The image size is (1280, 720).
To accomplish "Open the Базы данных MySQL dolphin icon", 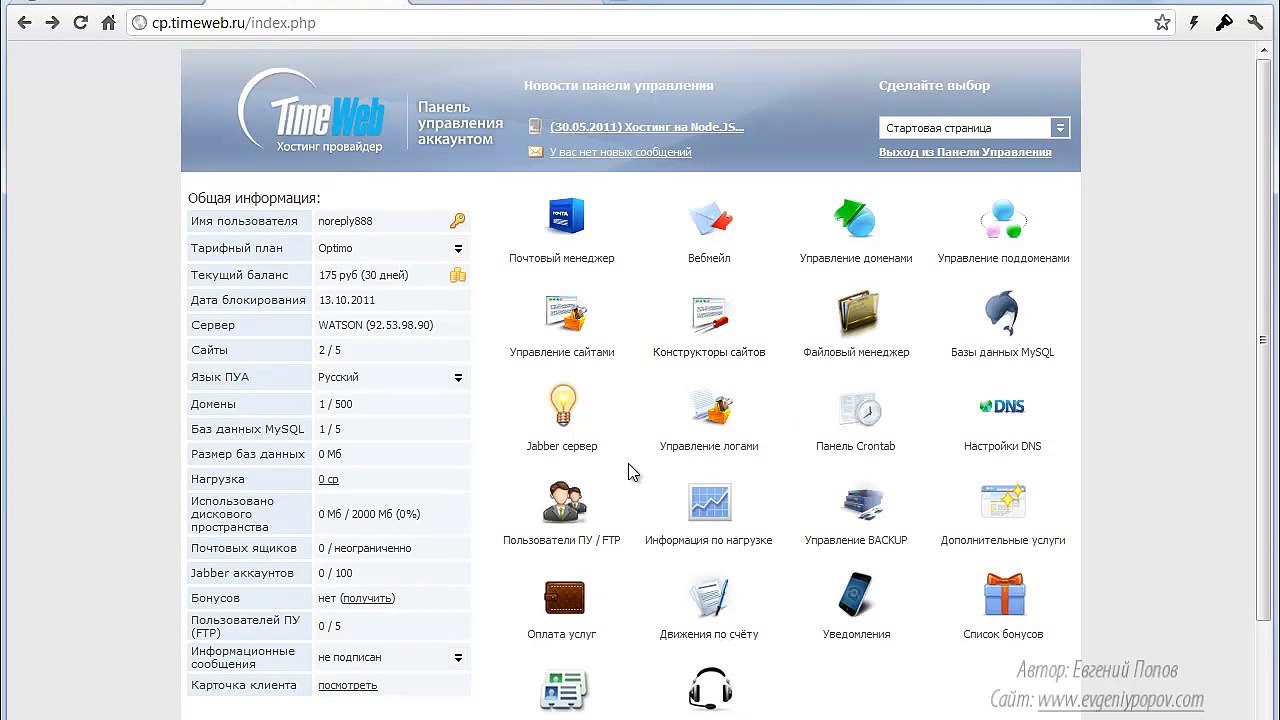I will coord(1002,312).
